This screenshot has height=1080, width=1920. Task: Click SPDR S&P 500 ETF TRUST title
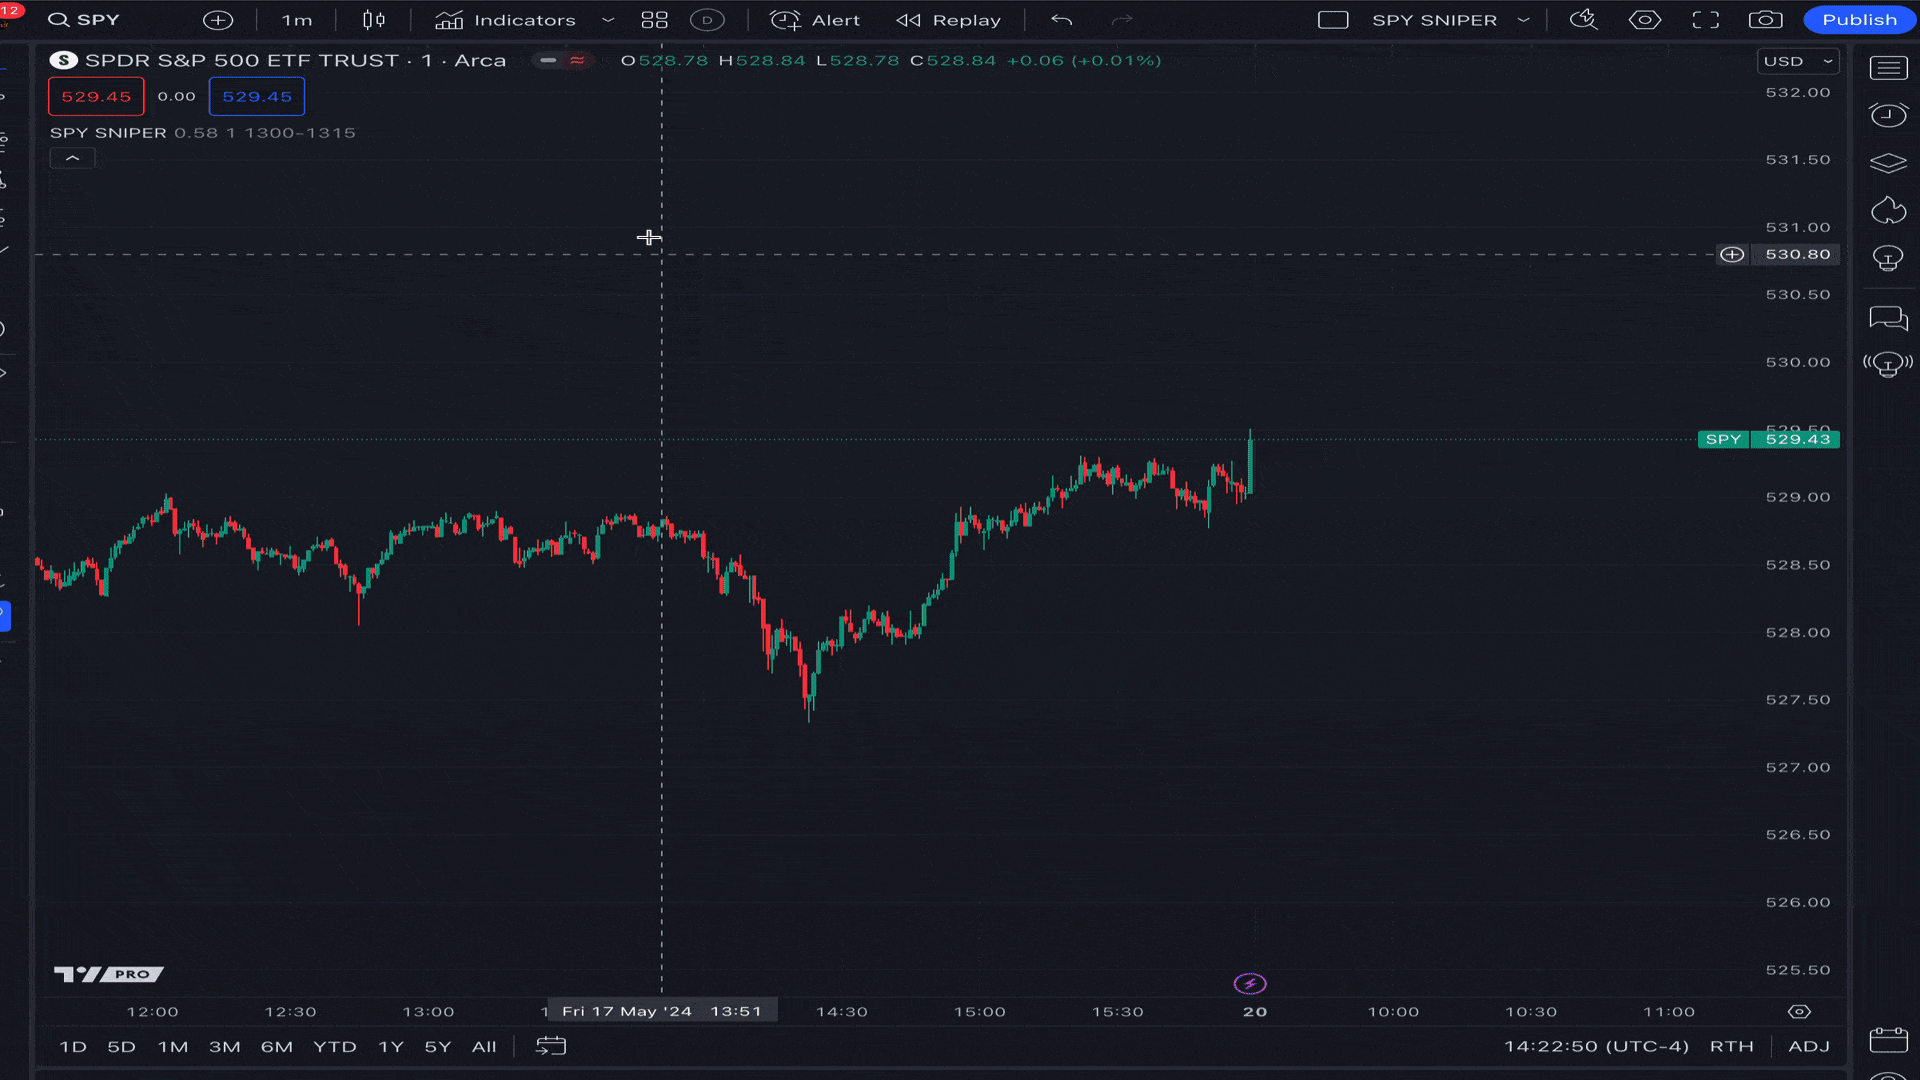pos(241,61)
